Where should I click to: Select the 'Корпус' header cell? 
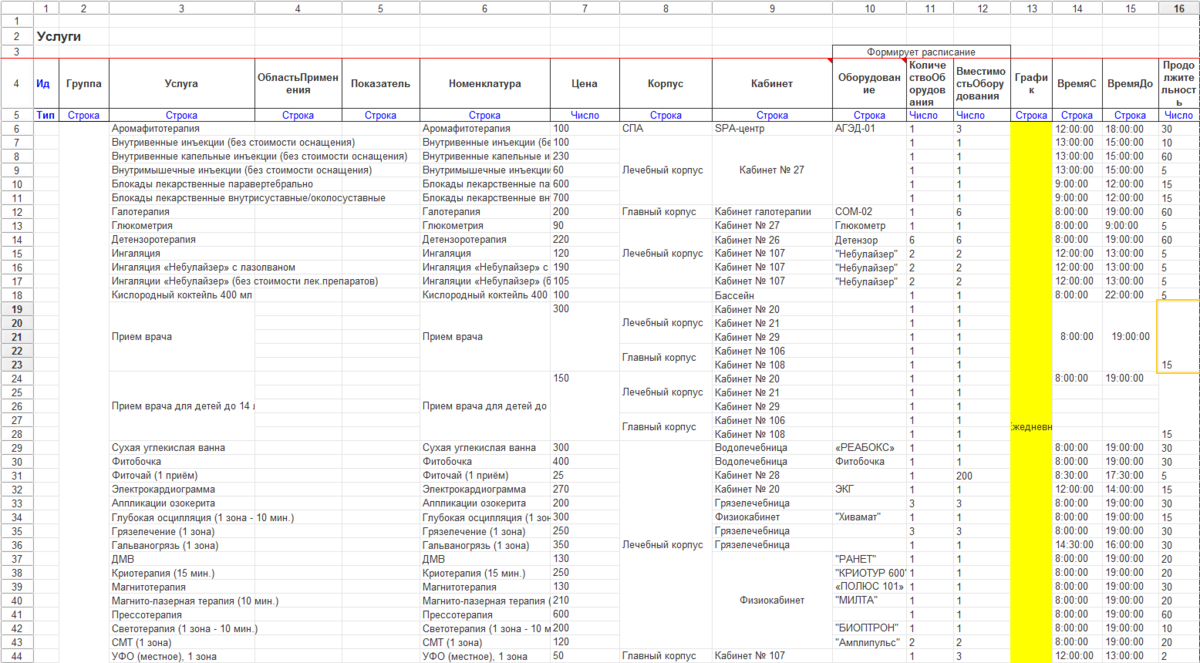[665, 84]
